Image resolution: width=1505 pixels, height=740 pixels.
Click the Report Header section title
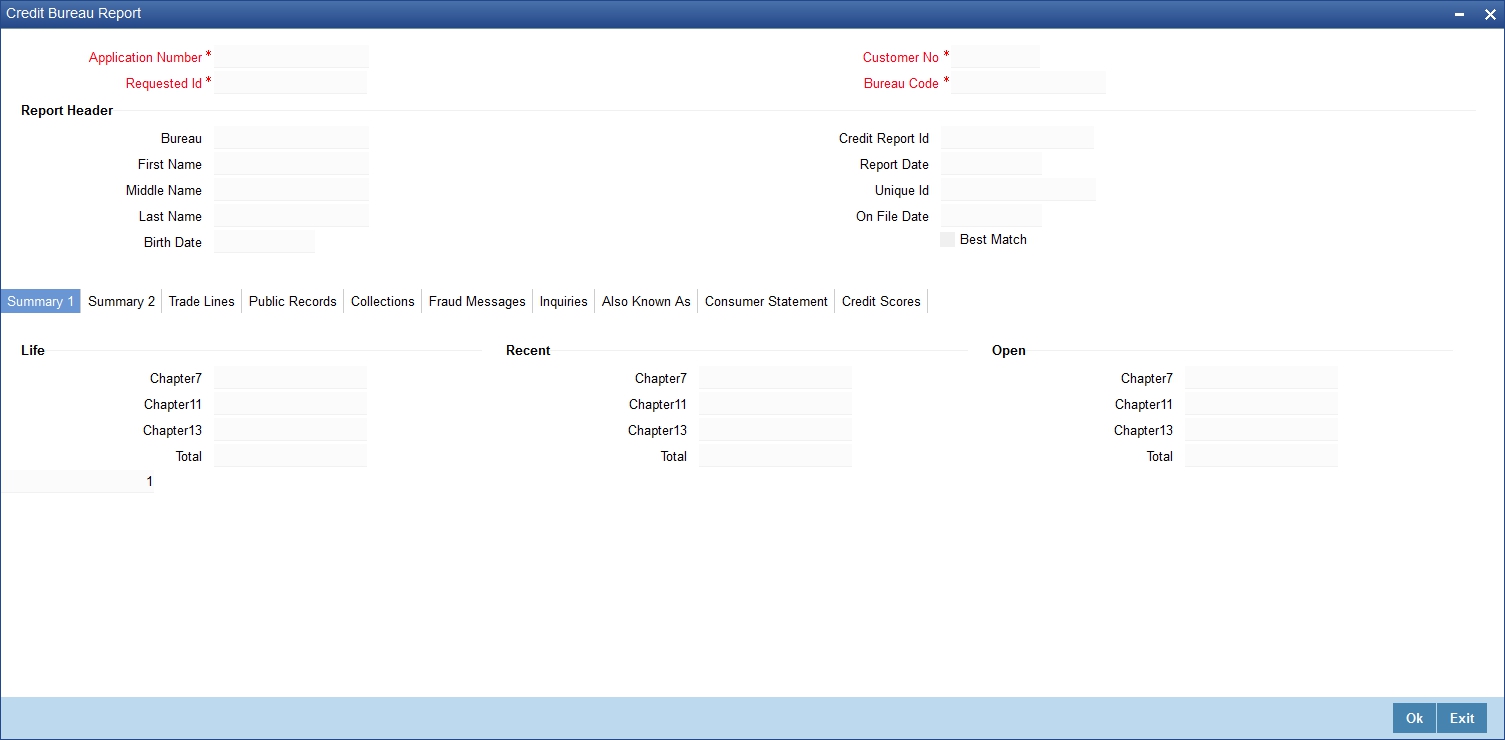point(67,111)
